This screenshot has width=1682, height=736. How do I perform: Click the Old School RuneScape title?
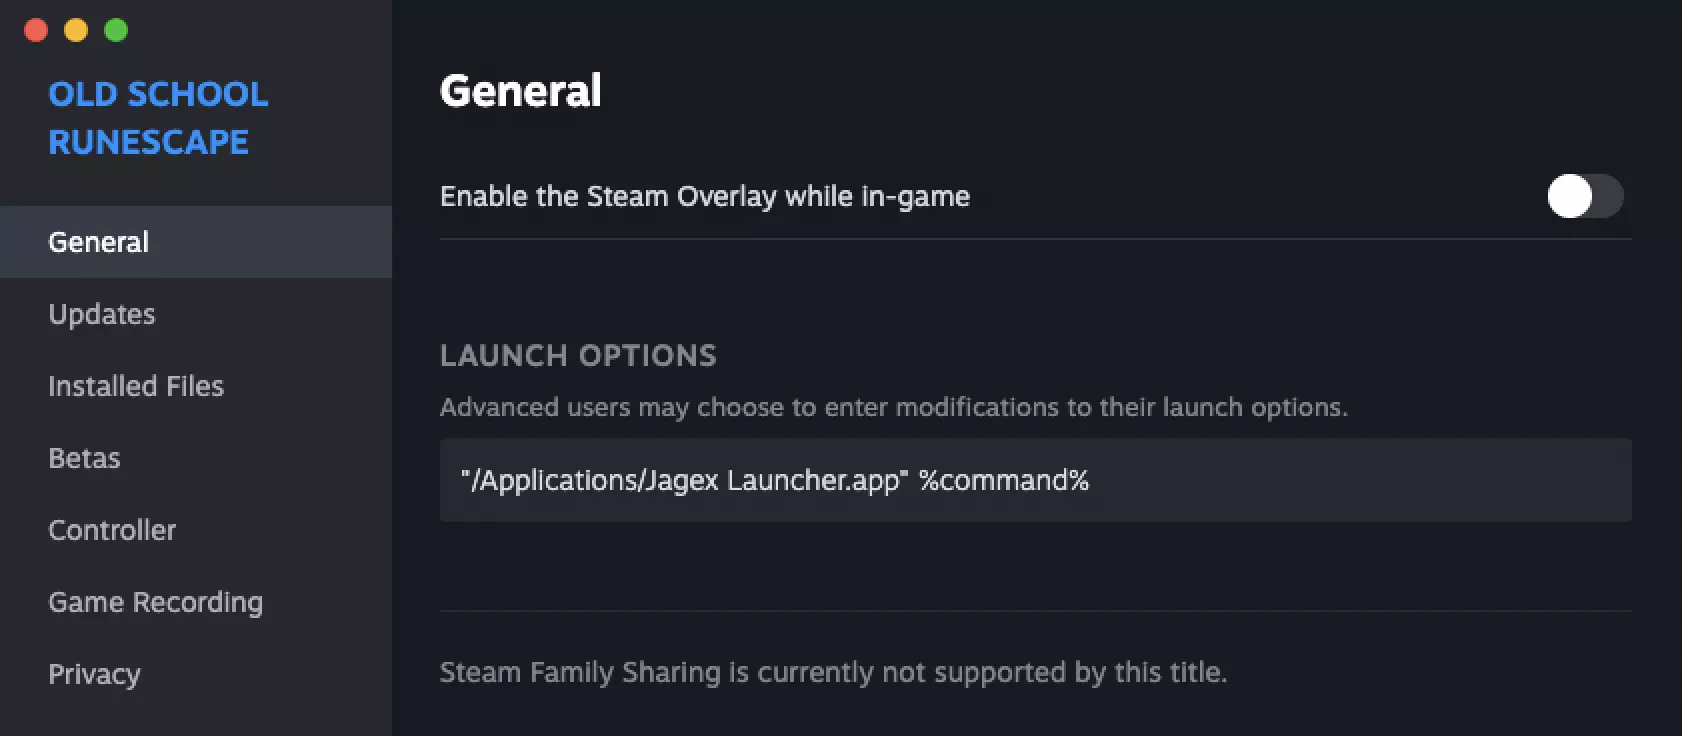[158, 118]
